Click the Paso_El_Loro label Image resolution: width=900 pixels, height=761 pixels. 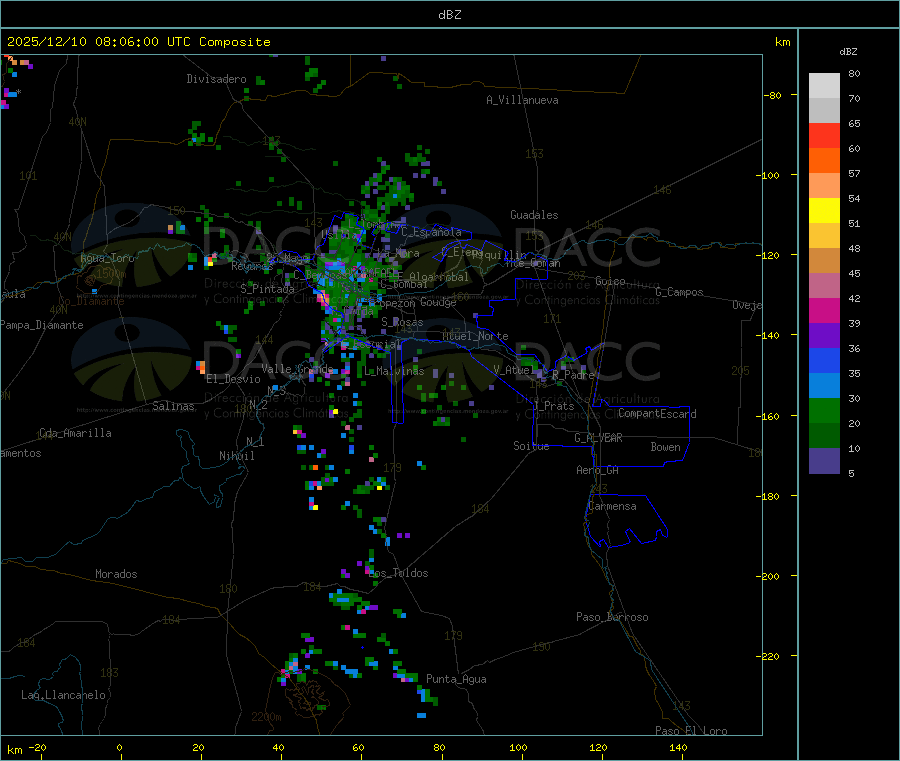(x=691, y=731)
